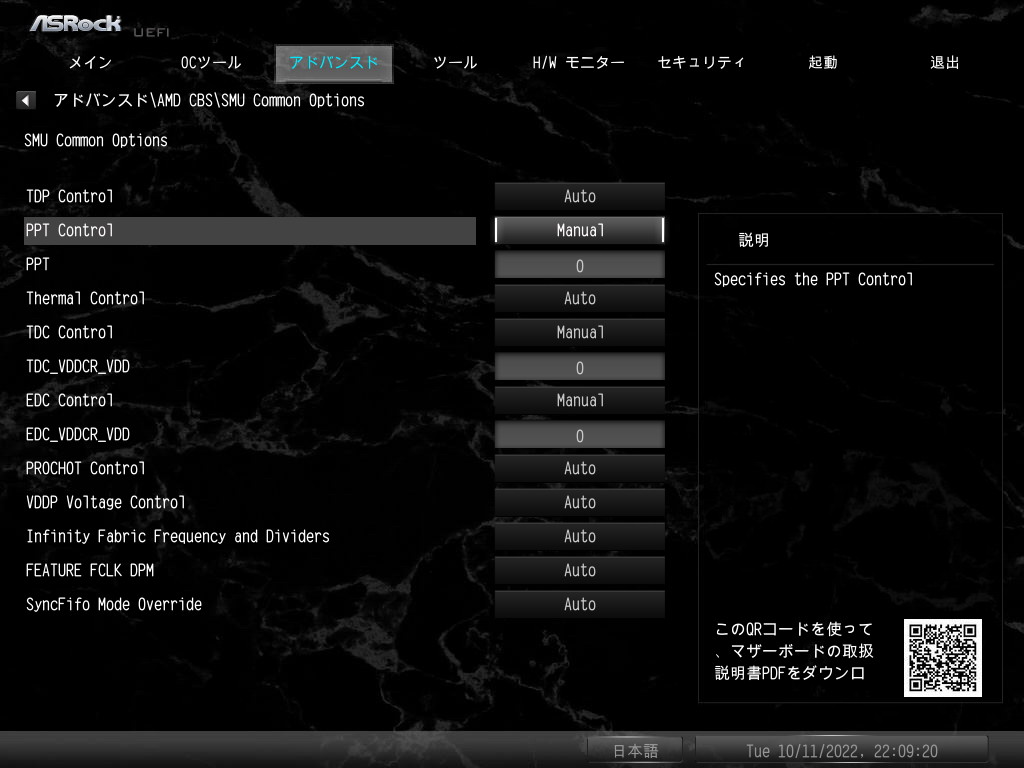Image resolution: width=1024 pixels, height=768 pixels.
Task: Switch to H/W モニター tab
Action: (578, 63)
